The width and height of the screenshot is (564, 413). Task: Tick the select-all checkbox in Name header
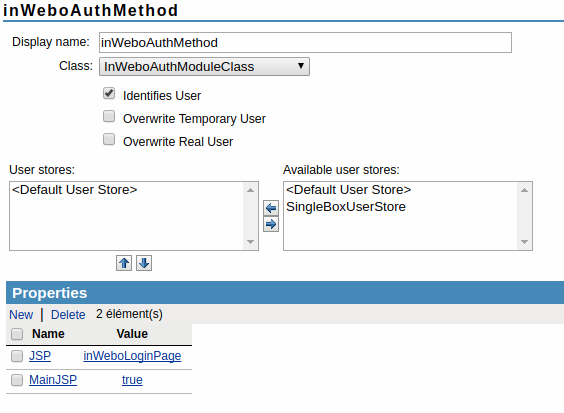tap(17, 334)
